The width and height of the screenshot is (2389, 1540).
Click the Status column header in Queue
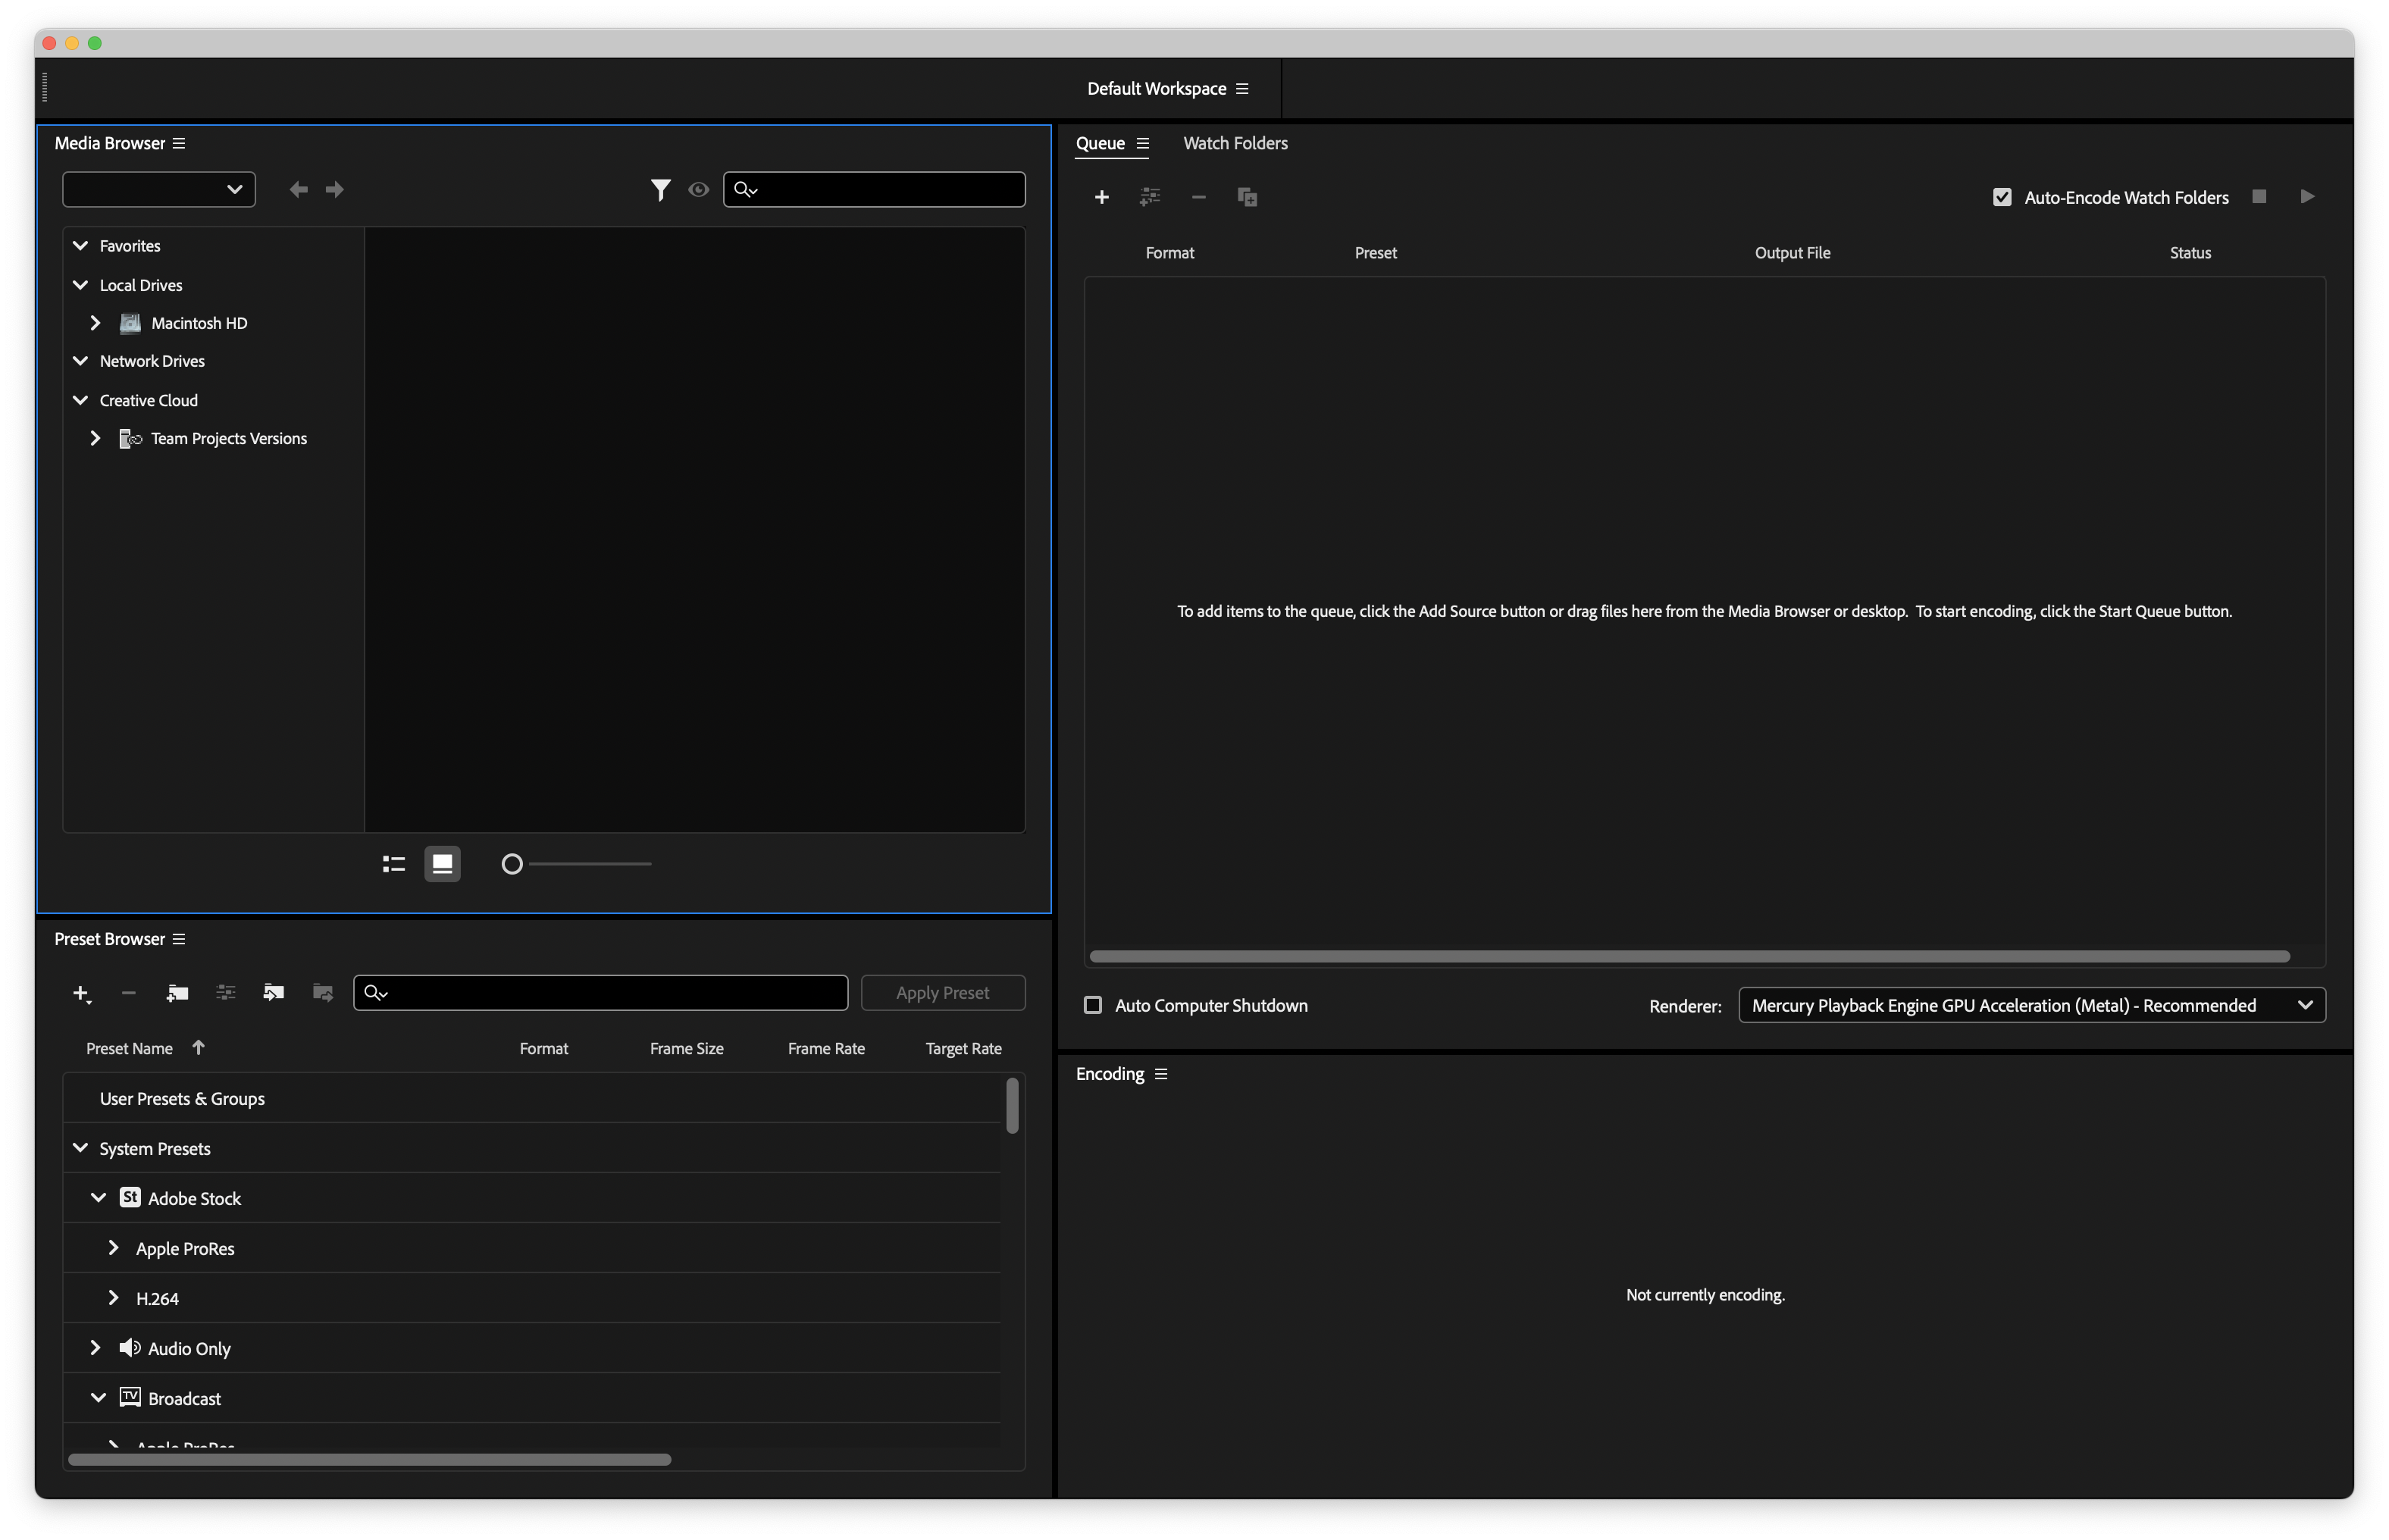point(2190,253)
